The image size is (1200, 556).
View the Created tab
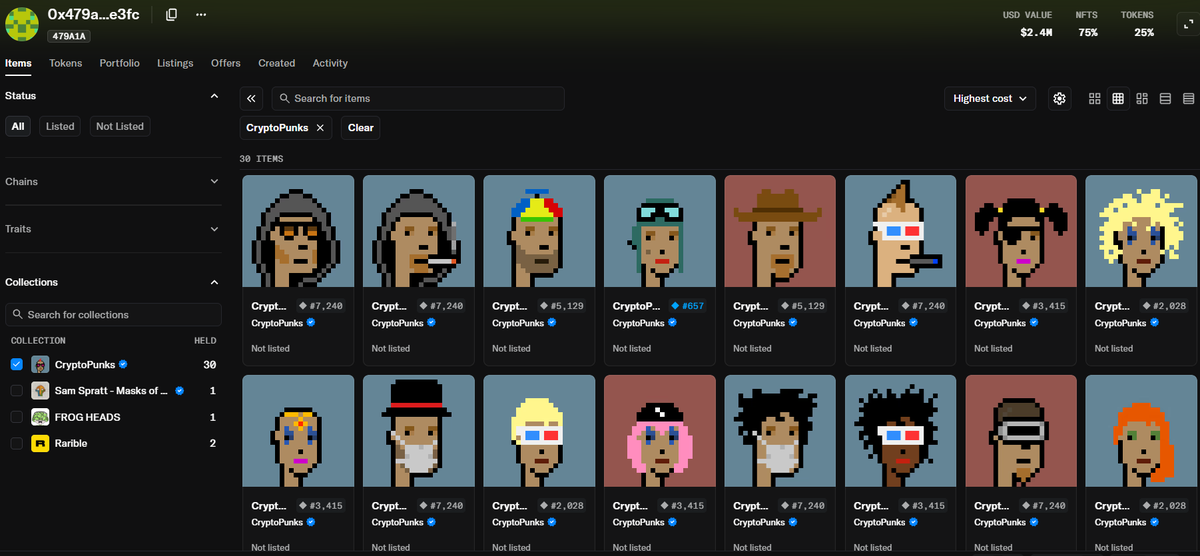pyautogui.click(x=277, y=63)
